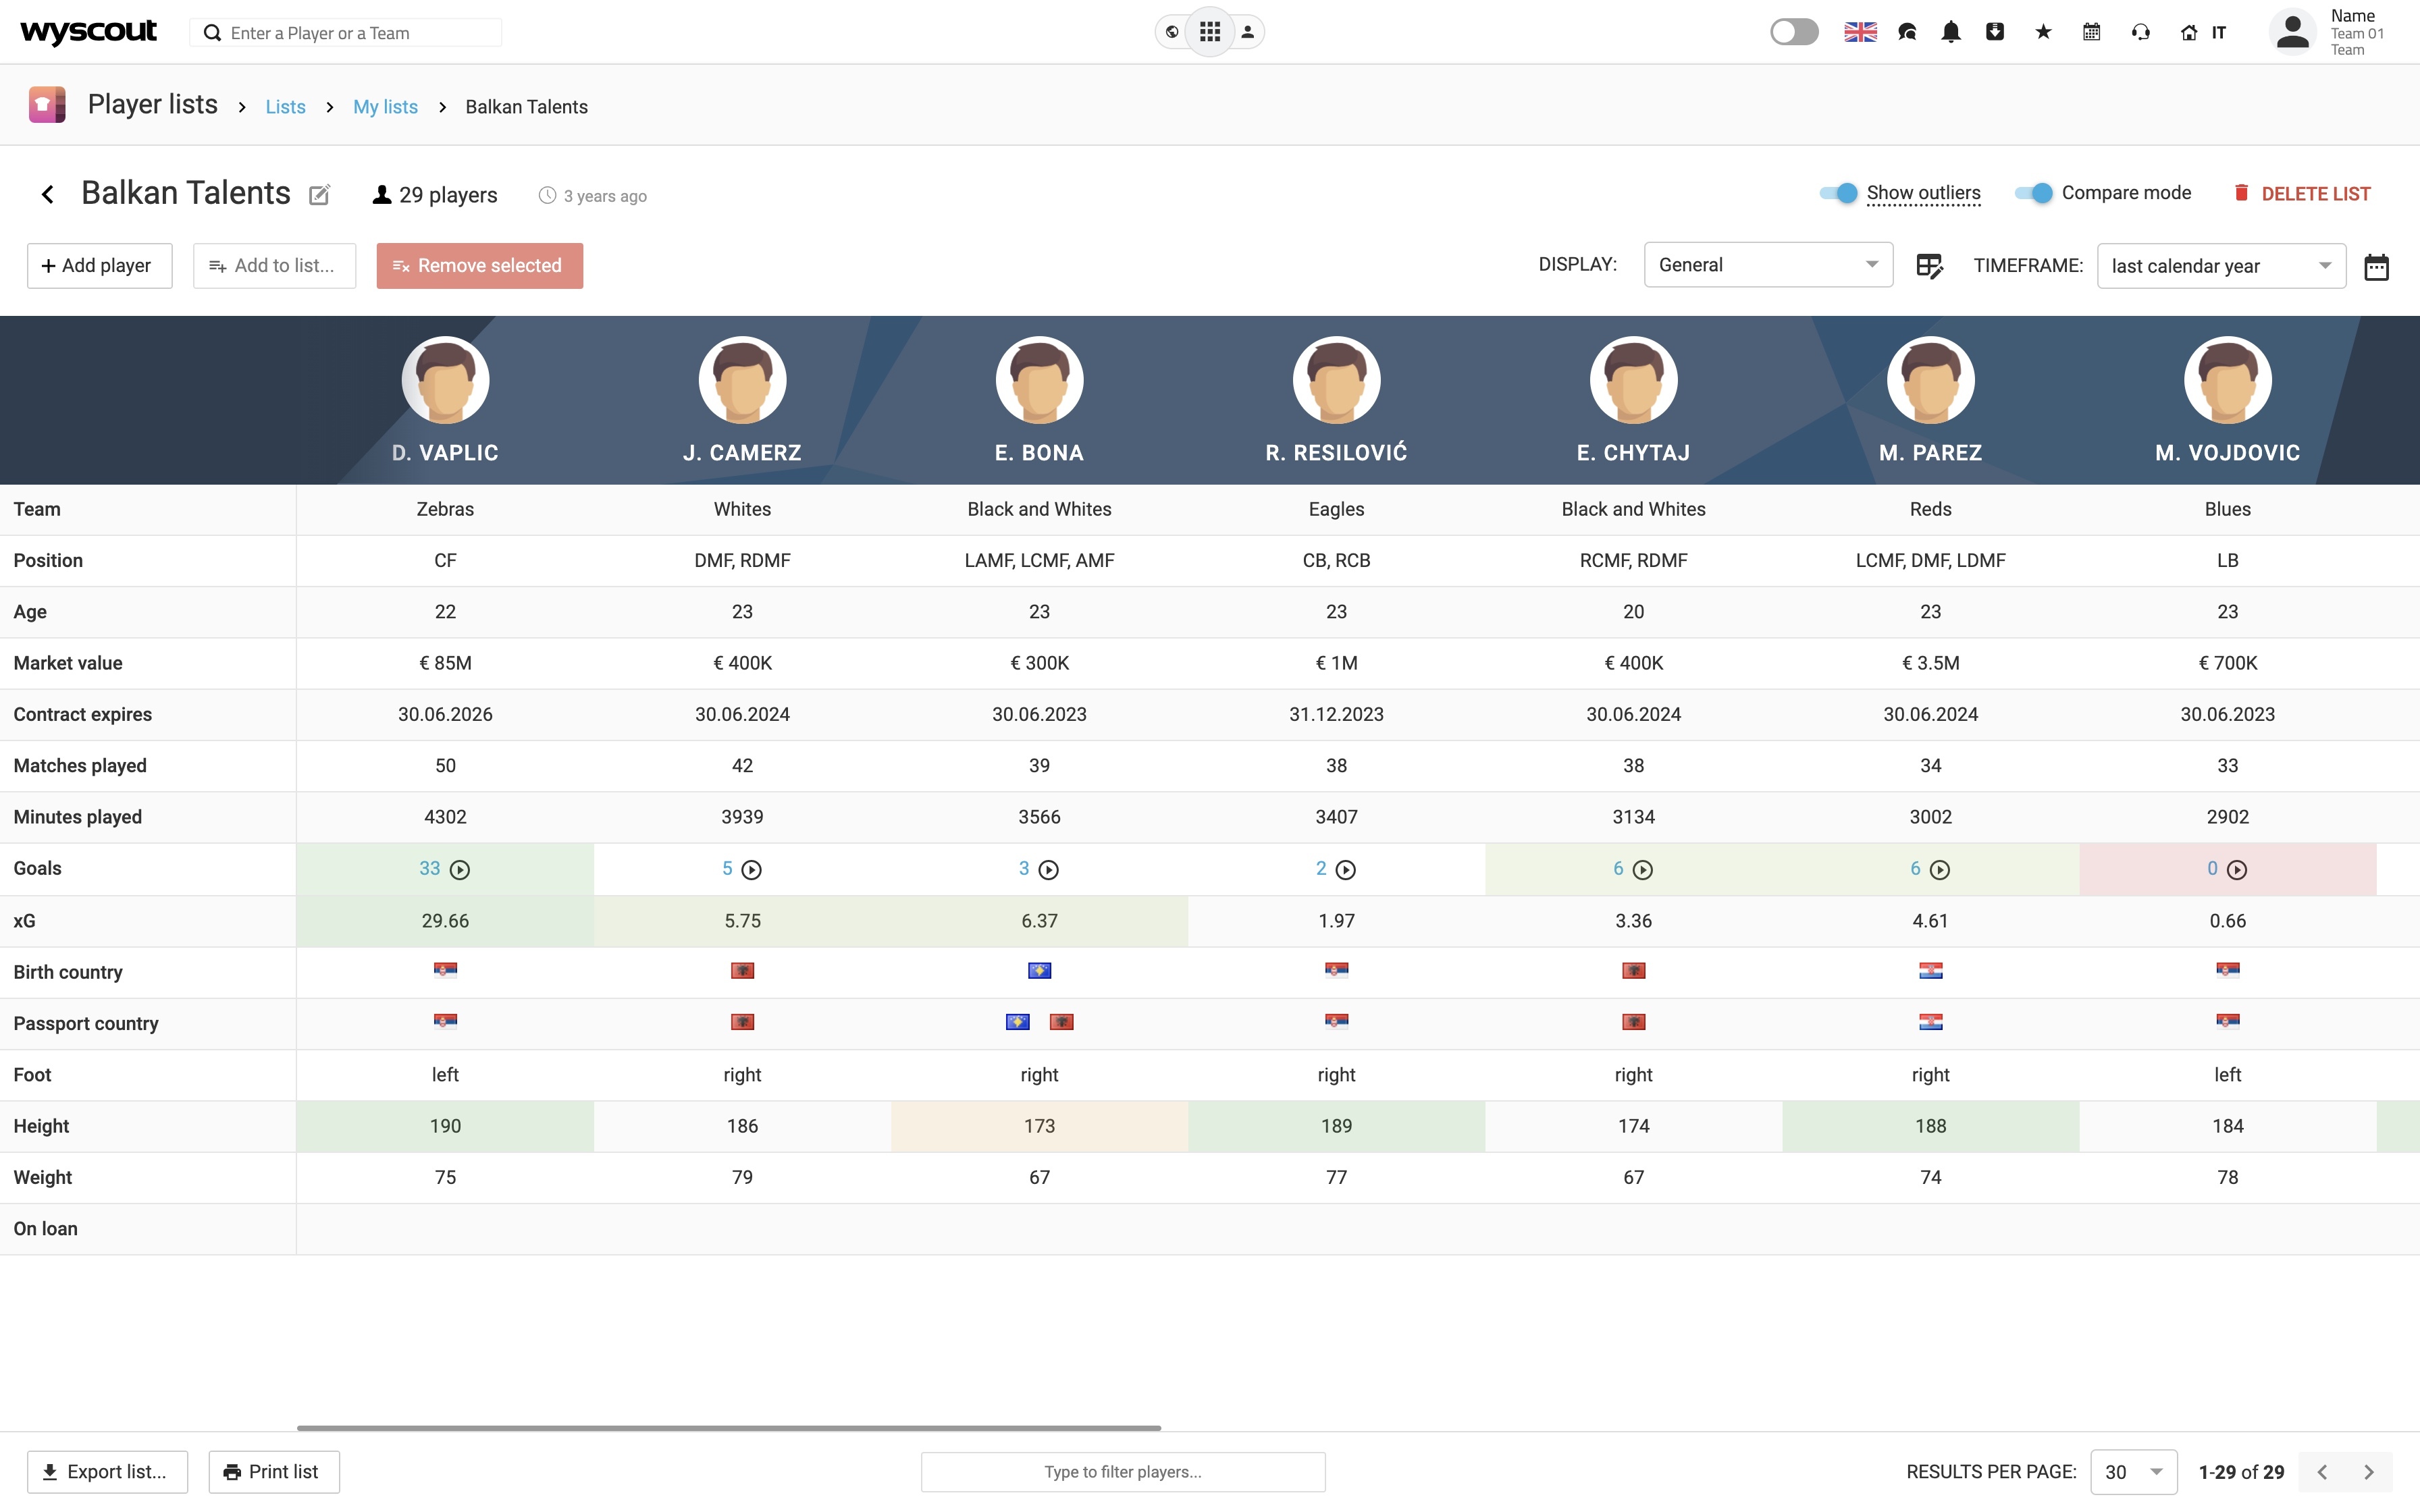Image resolution: width=2420 pixels, height=1512 pixels.
Task: Go to the My lists breadcrumb
Action: [x=385, y=107]
